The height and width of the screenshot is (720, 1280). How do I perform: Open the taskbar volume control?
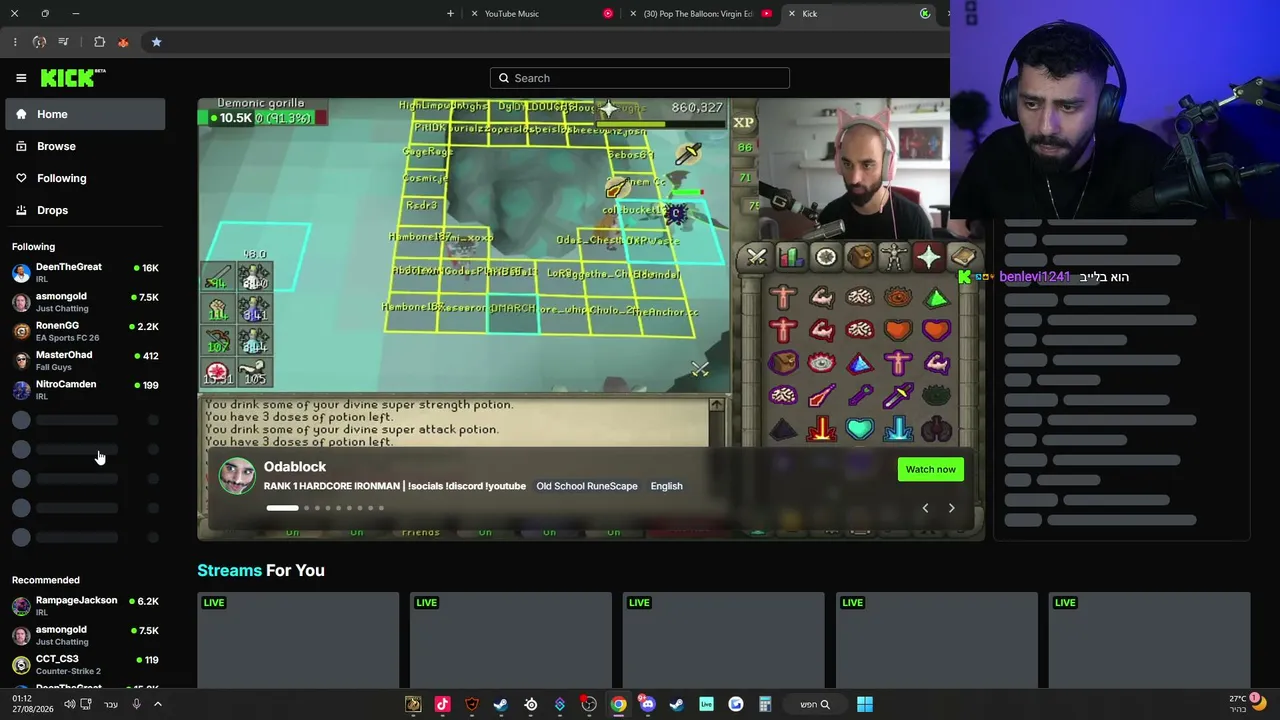[70, 704]
